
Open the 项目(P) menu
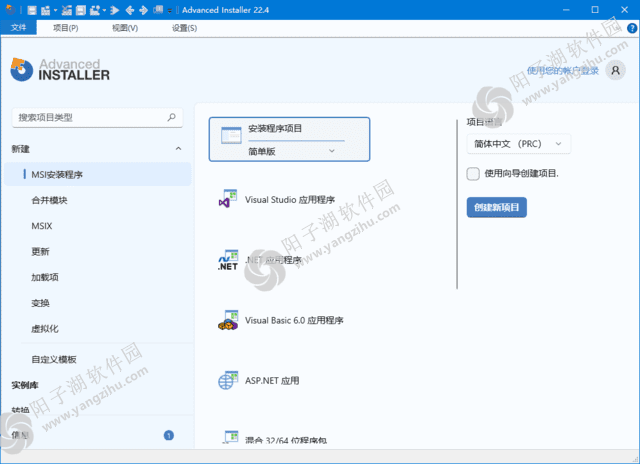(x=66, y=28)
